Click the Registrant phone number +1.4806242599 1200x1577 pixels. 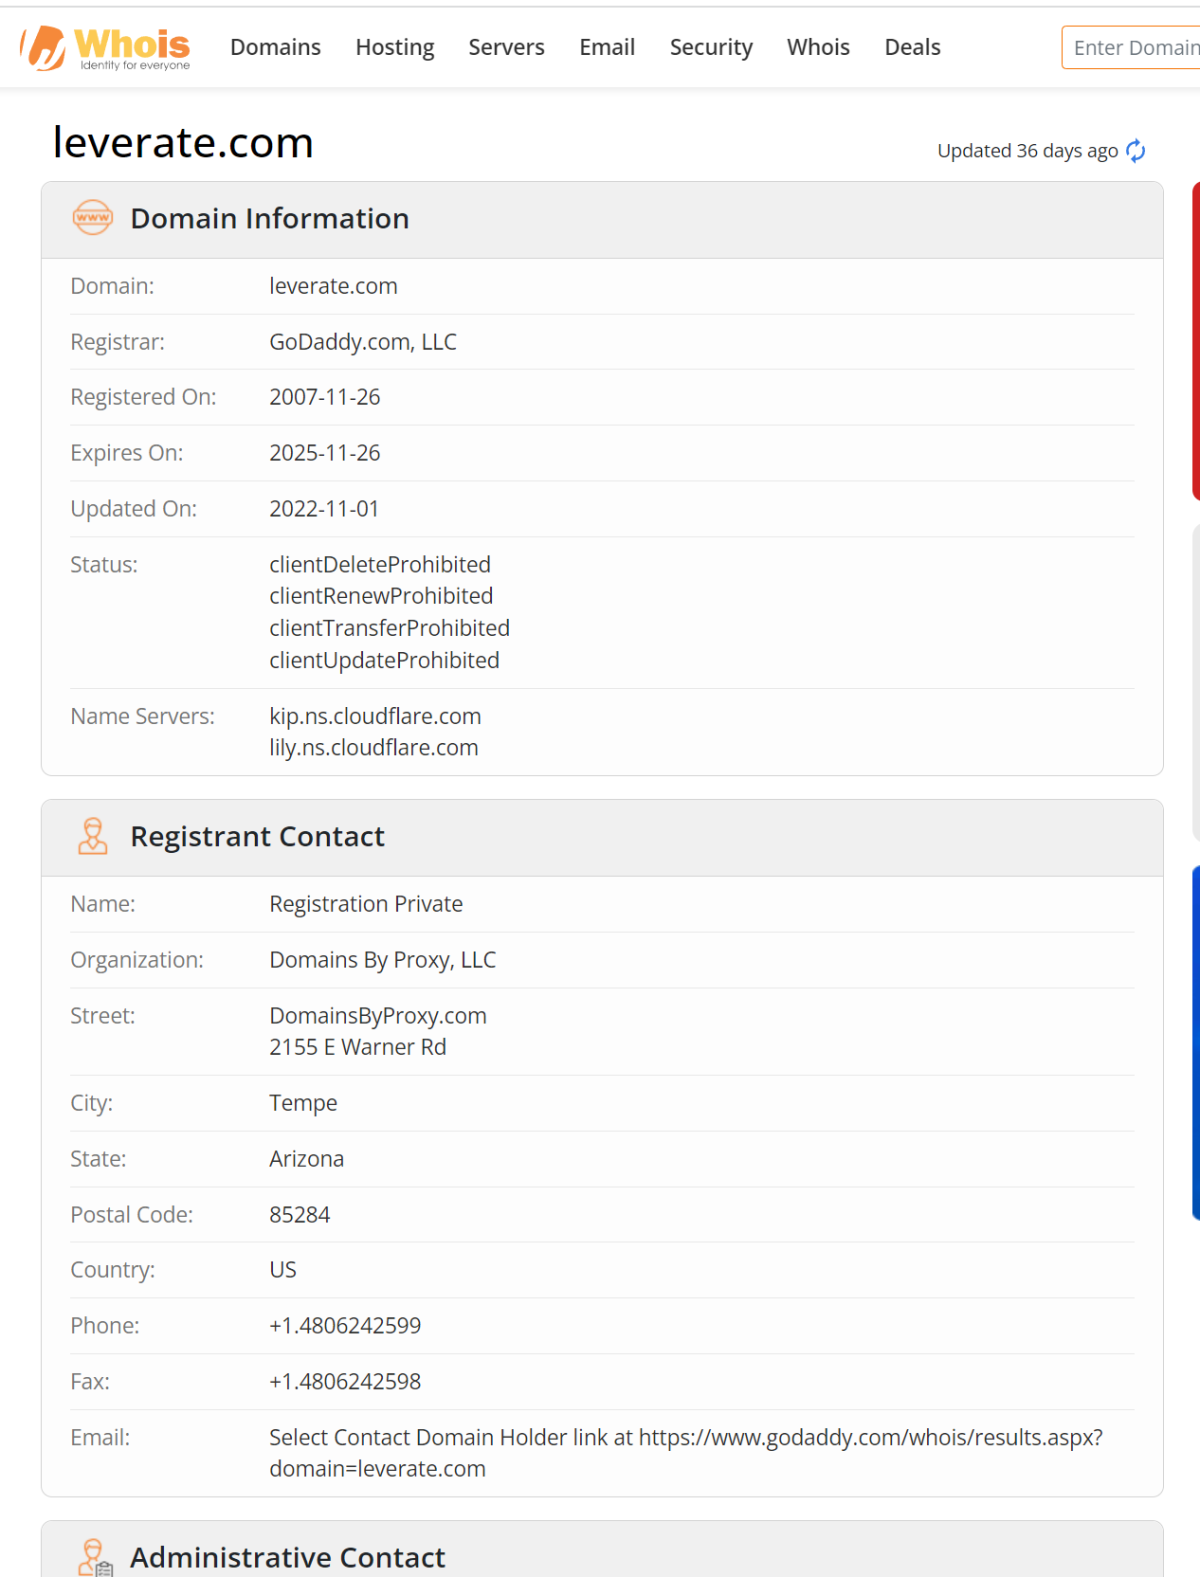point(345,1326)
